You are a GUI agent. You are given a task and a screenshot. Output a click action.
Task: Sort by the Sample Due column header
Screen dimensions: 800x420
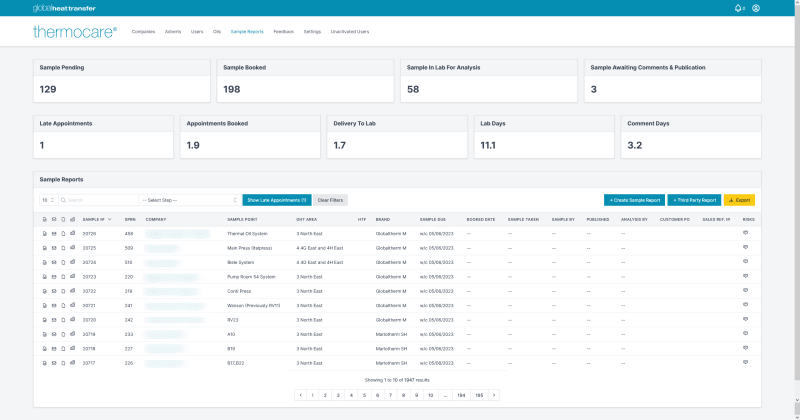pos(432,219)
